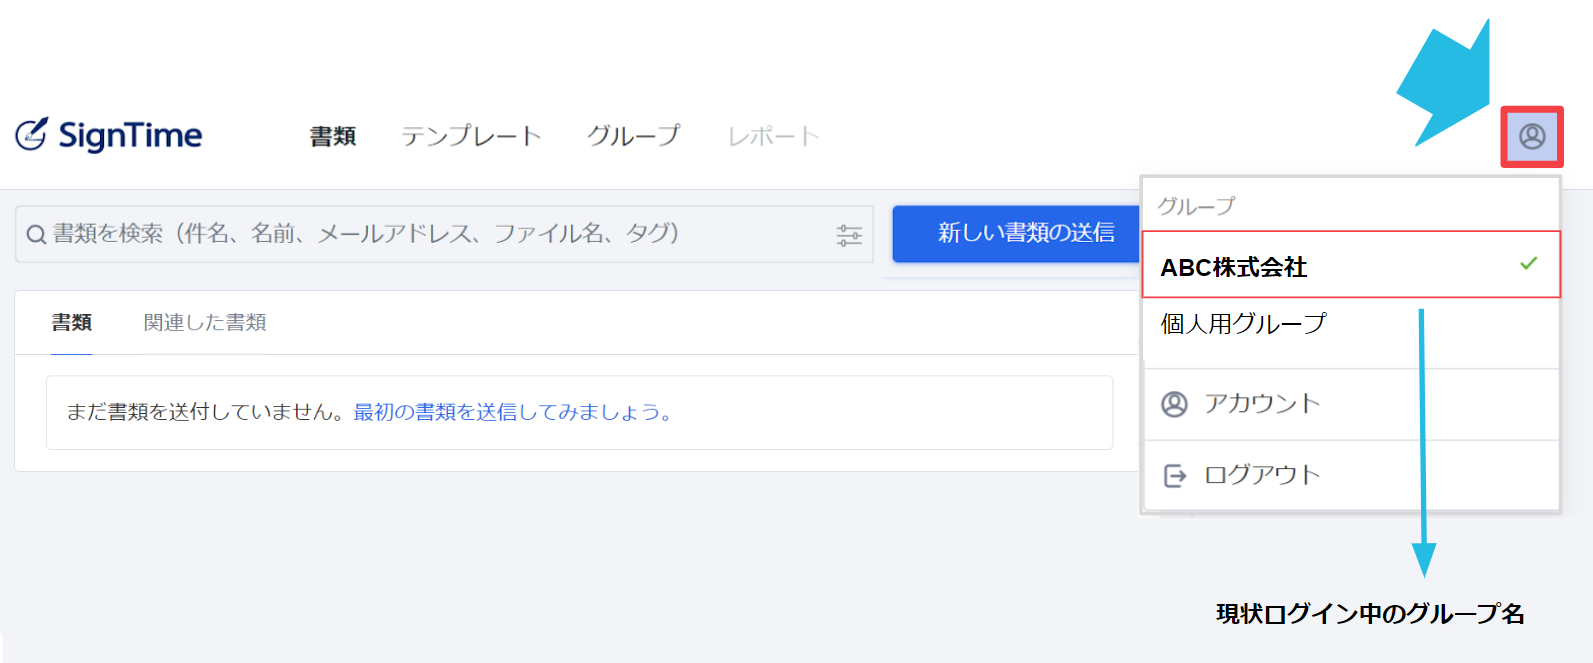Switch to the 関連した書類 tab
This screenshot has width=1593, height=663.
[205, 322]
